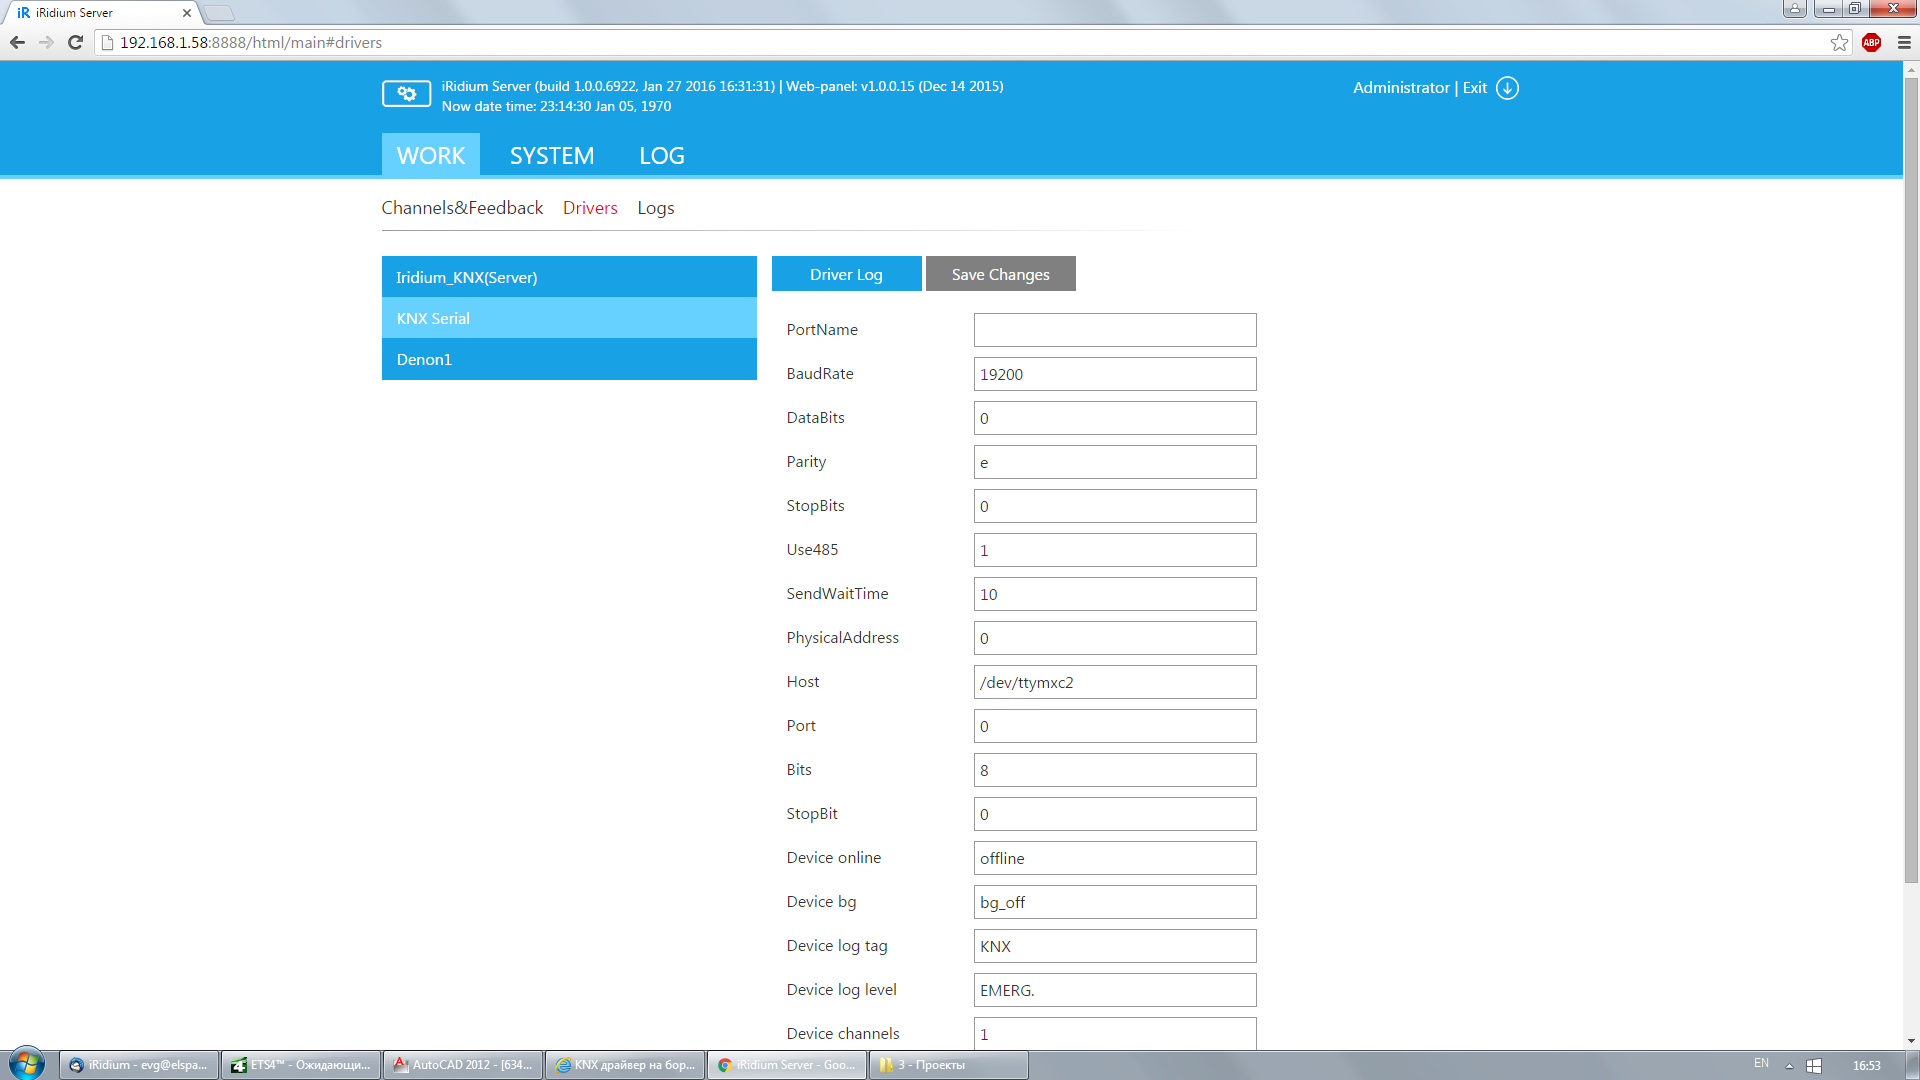Focus the StopBit input field
1920x1080 pixels.
(1115, 814)
